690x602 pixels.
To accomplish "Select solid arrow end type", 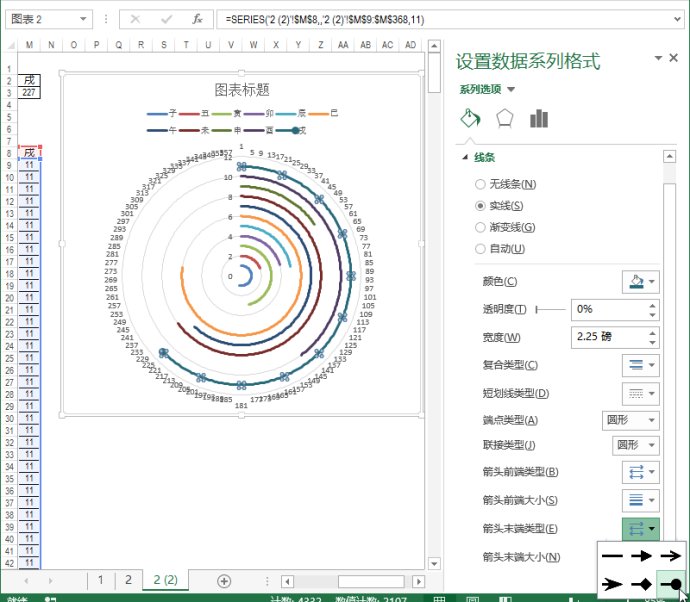I will tap(641, 556).
